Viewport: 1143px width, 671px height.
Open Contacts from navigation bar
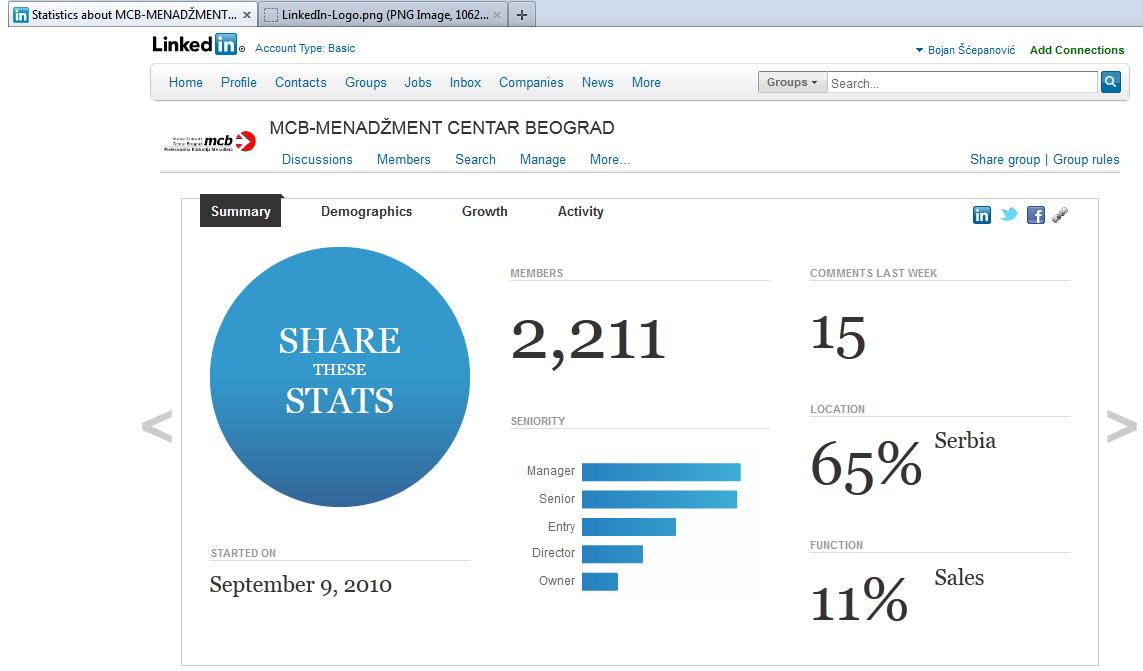pos(300,82)
